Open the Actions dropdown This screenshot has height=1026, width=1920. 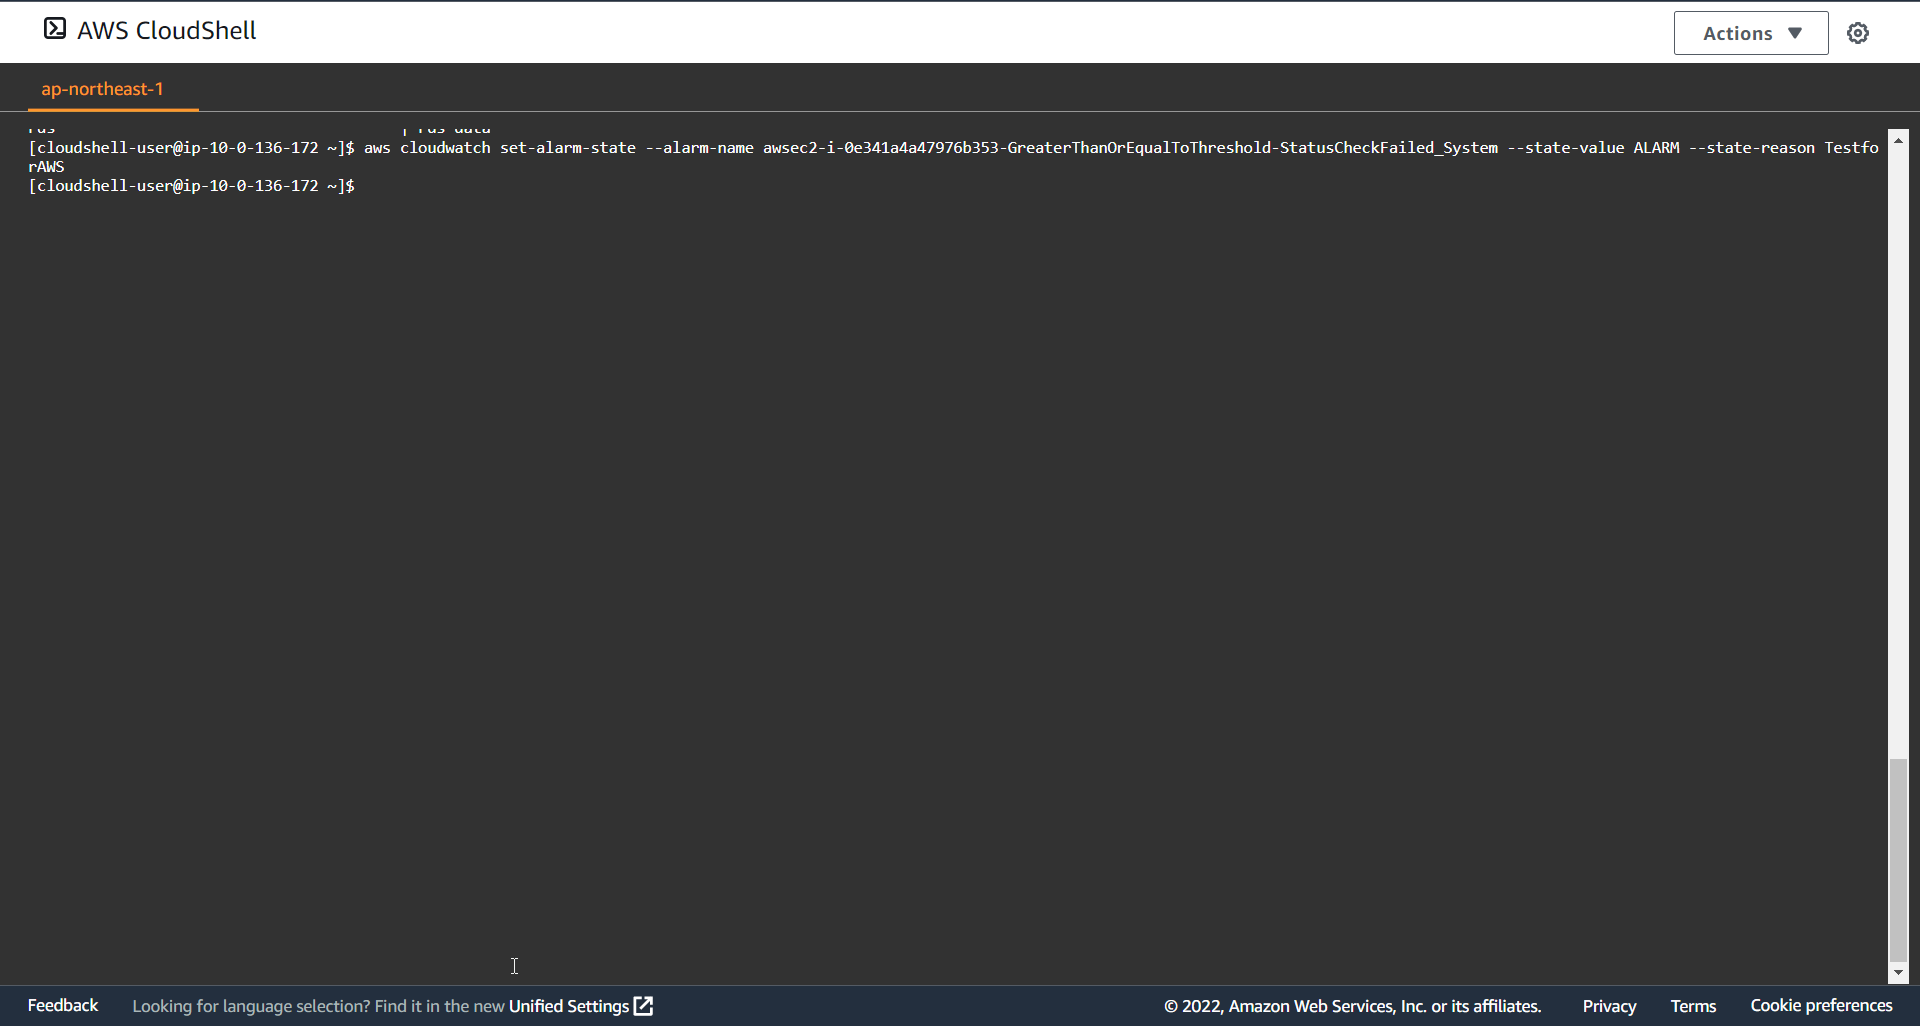(x=1750, y=32)
